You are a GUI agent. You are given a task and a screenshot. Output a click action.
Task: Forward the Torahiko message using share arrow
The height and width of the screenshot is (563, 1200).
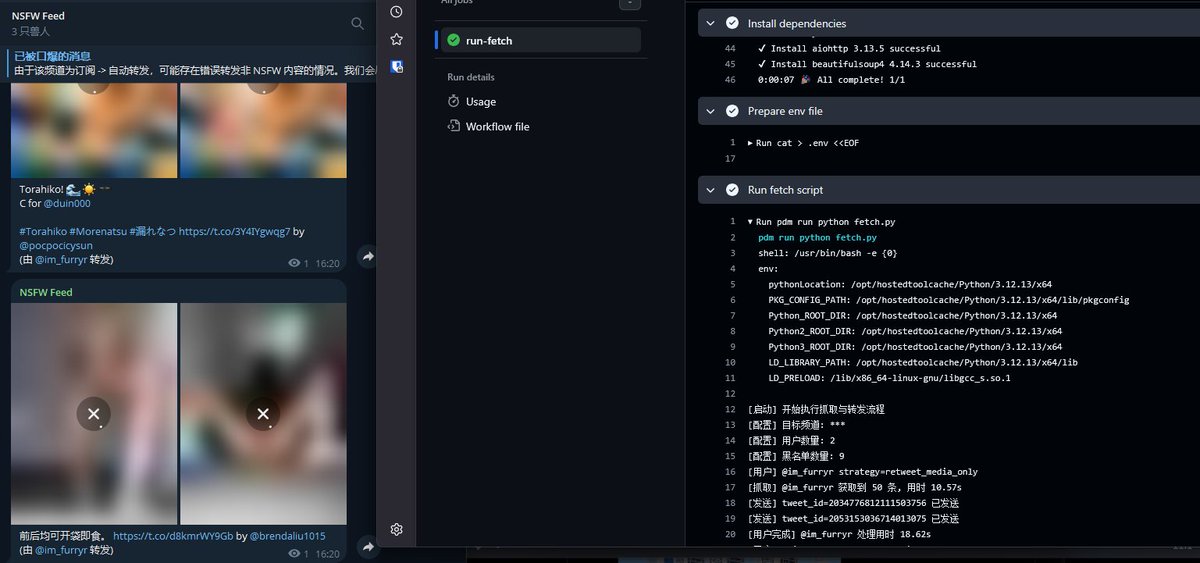pyautogui.click(x=367, y=257)
